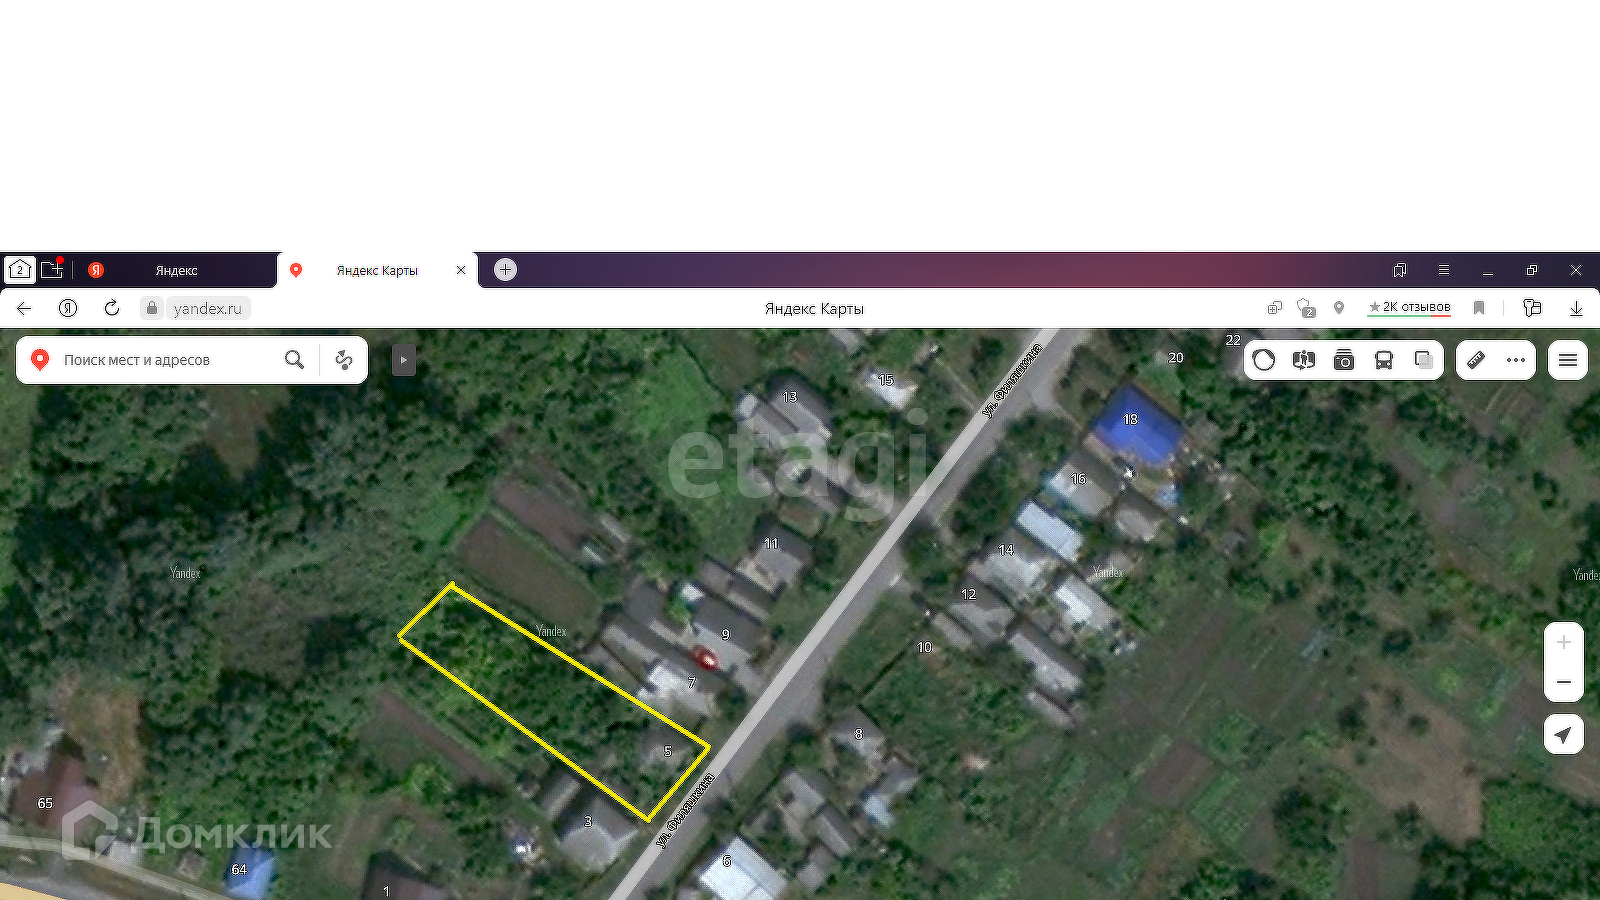The width and height of the screenshot is (1600, 900).
Task: Zoom out on the map
Action: click(1564, 682)
